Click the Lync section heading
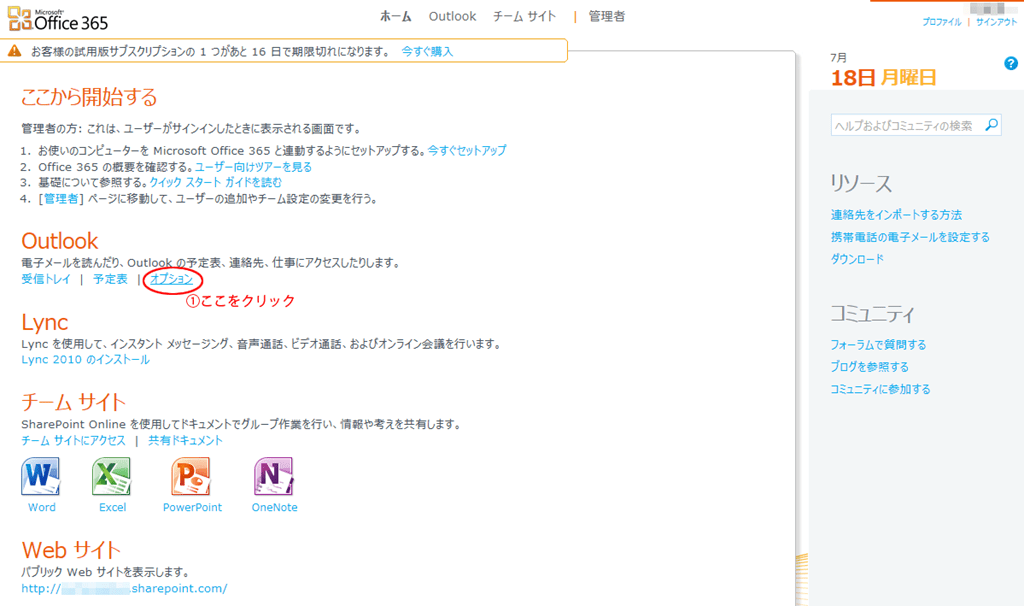1024x606 pixels. coord(44,322)
